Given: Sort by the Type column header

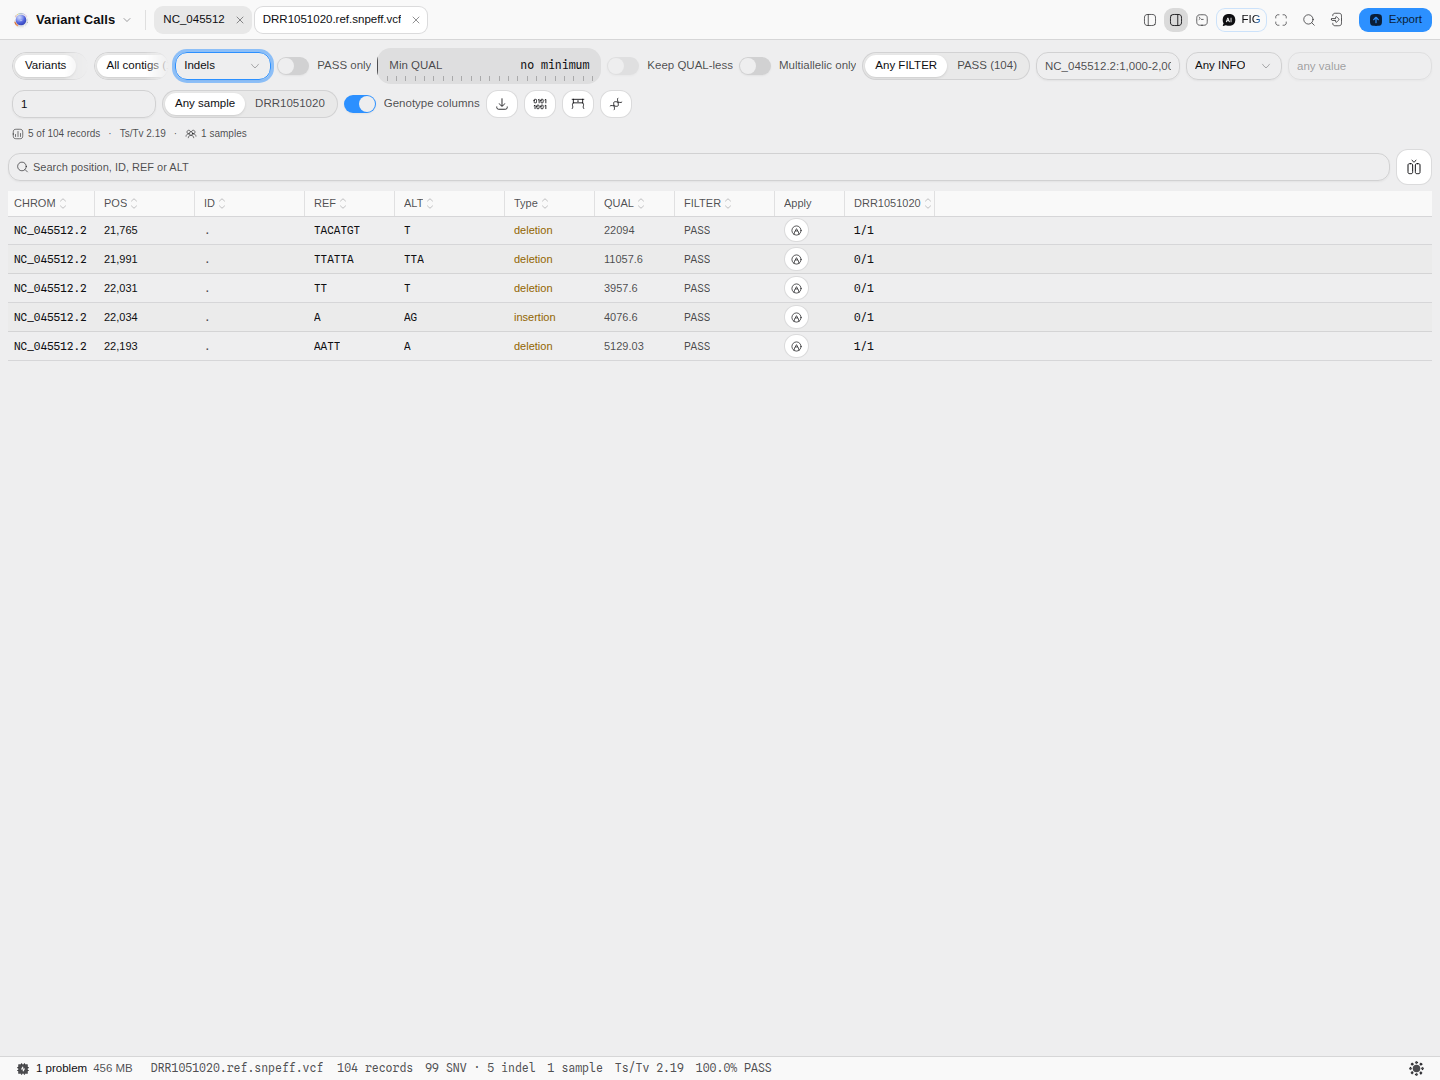Looking at the screenshot, I should click(531, 203).
